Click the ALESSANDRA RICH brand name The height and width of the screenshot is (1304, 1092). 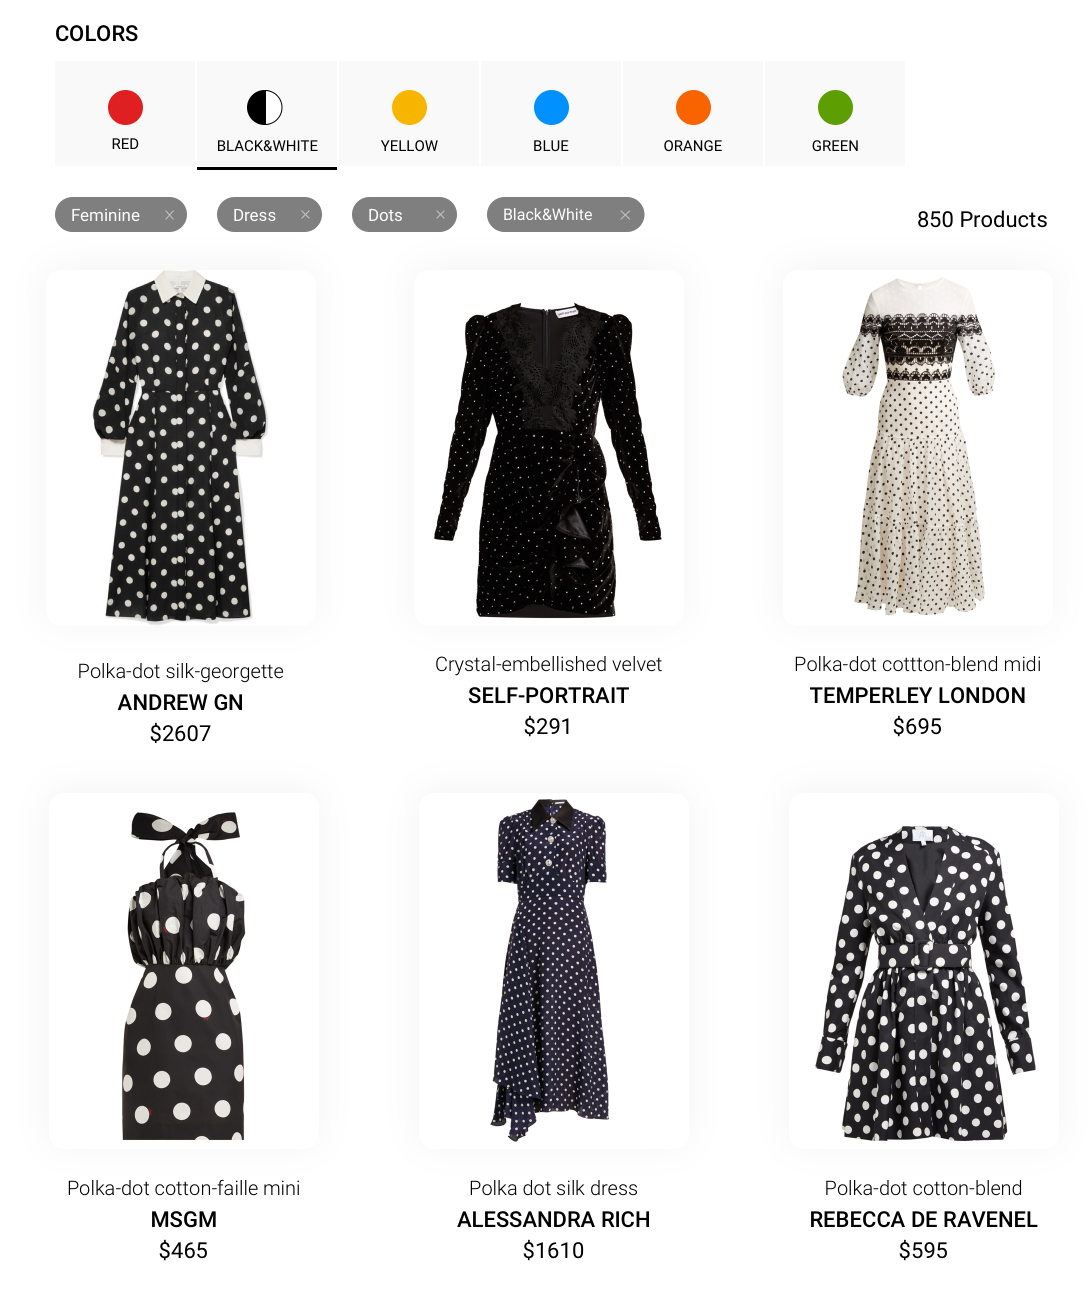tap(554, 1219)
